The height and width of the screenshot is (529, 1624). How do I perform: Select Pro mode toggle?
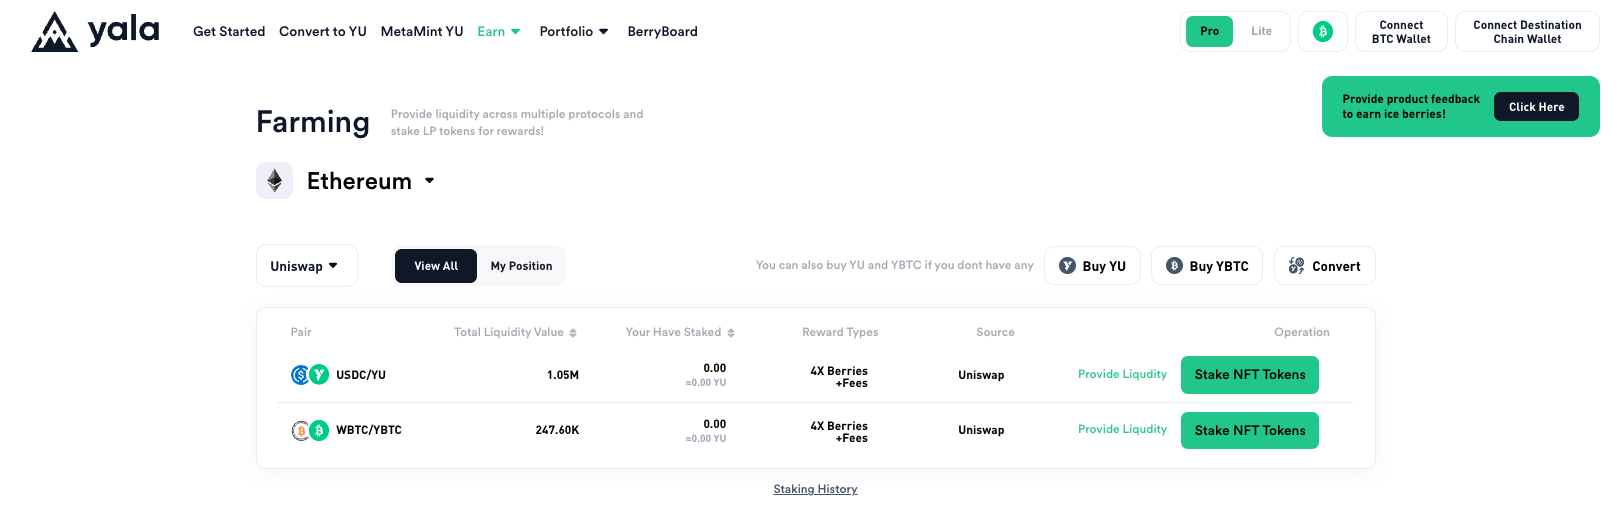click(1209, 32)
